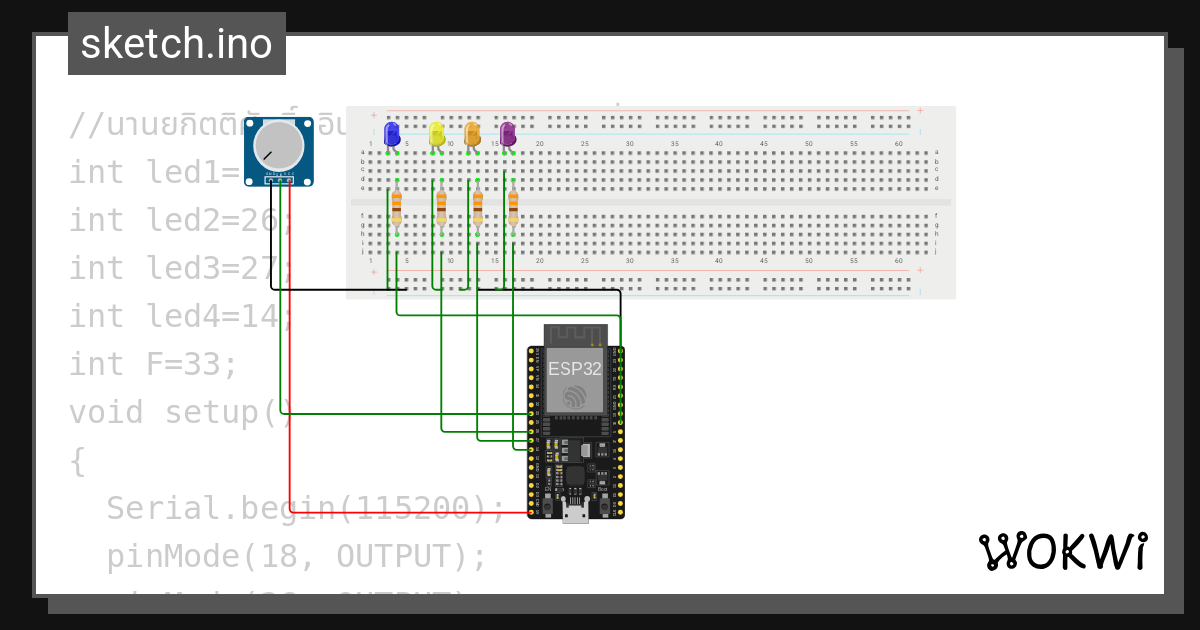Viewport: 1200px width, 630px height.
Task: Select the resistor under the yellow LED
Action: (x=442, y=207)
